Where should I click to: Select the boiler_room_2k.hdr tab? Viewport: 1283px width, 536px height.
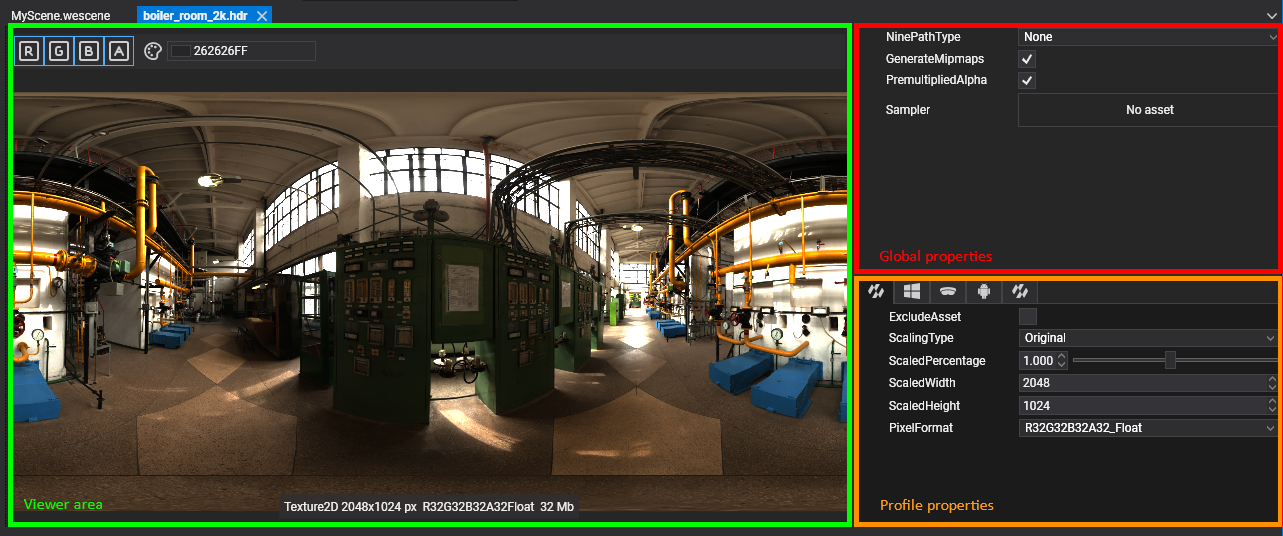tap(195, 16)
